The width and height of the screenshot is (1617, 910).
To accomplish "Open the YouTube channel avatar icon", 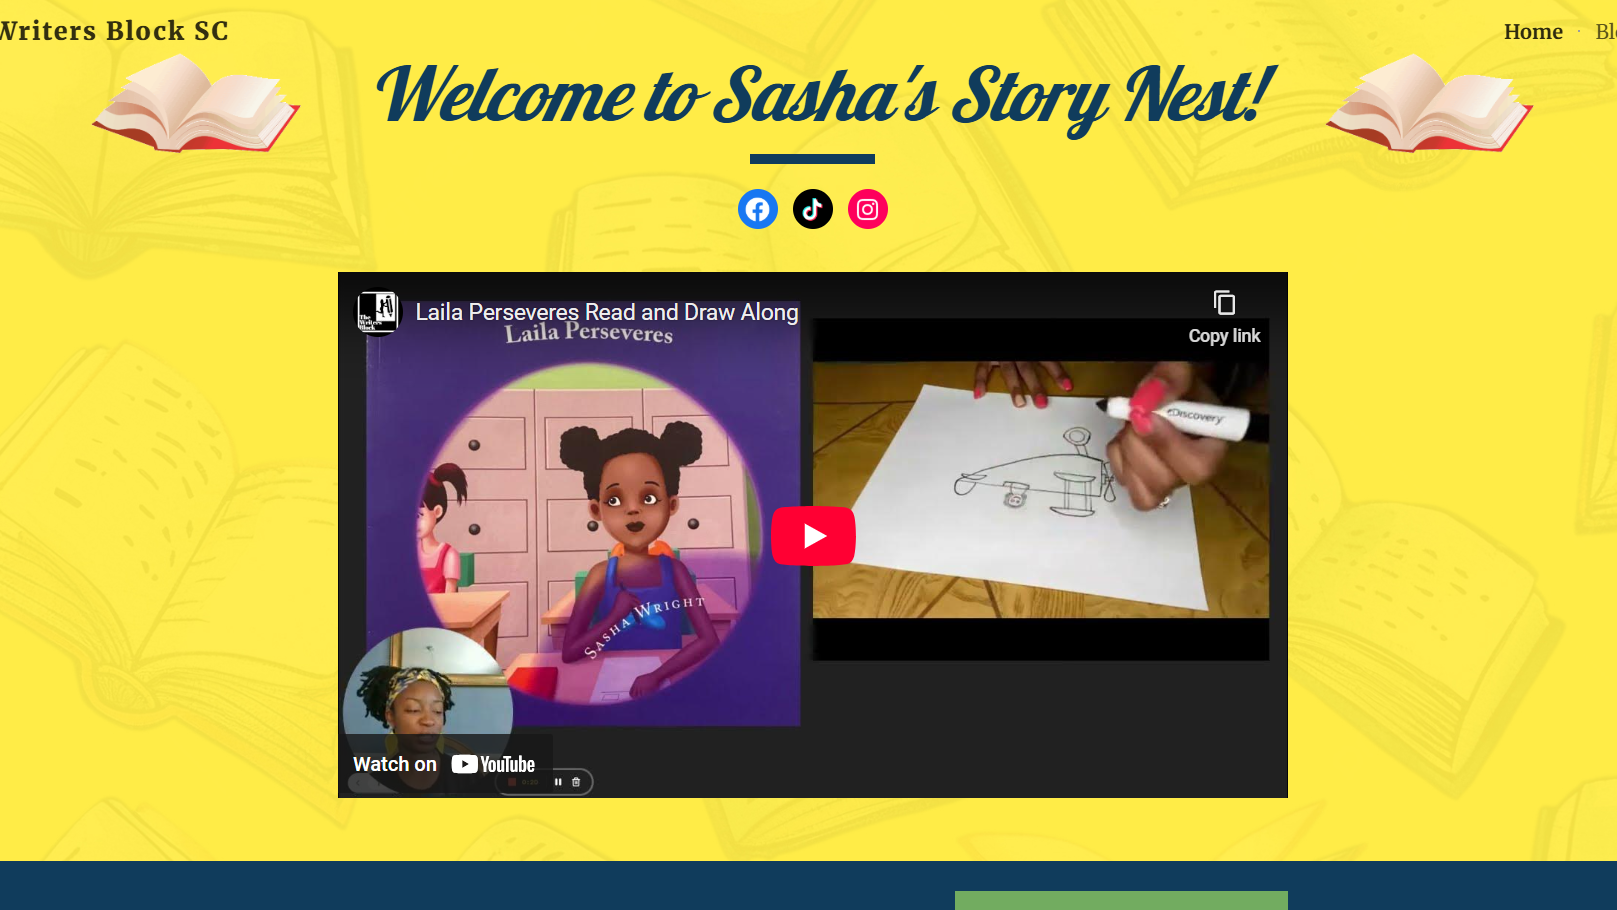I will [x=378, y=313].
